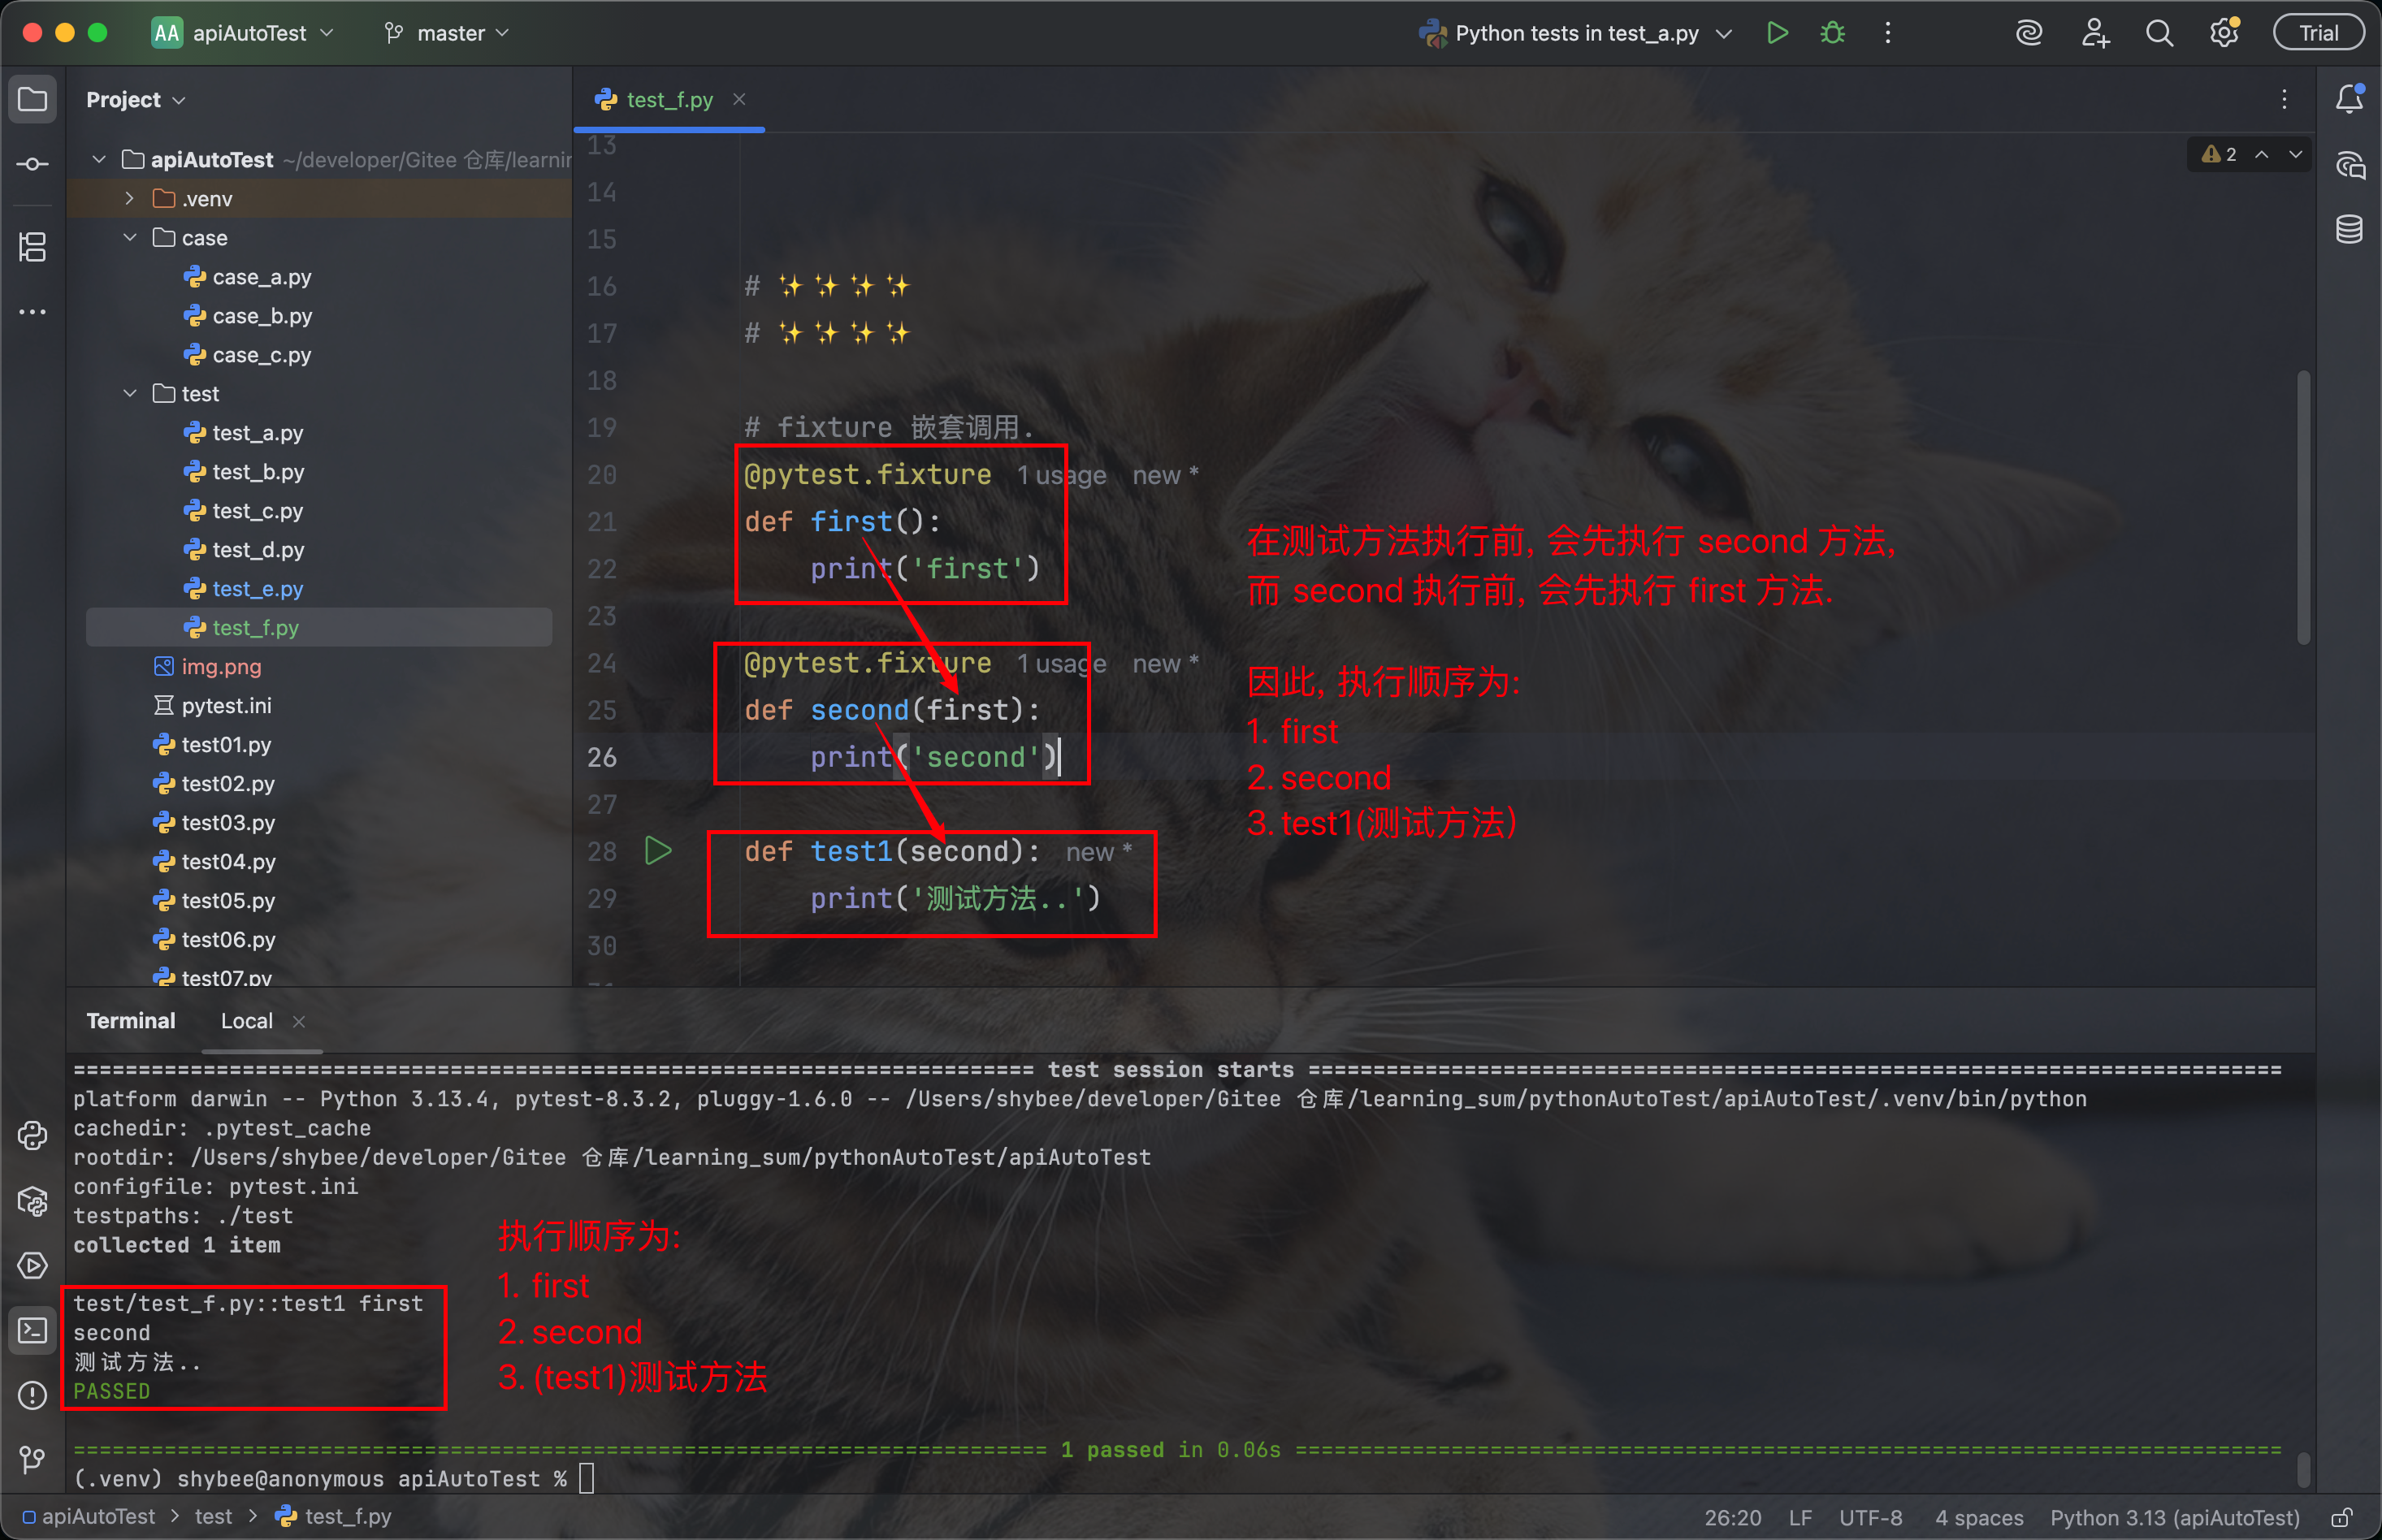Open the Notifications bell panel

[x=2349, y=99]
